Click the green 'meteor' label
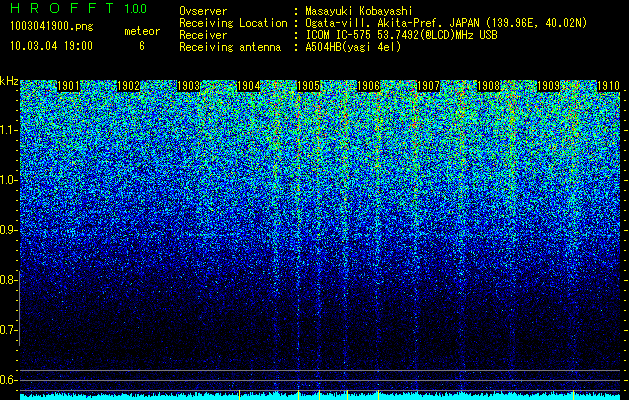 coord(142,31)
